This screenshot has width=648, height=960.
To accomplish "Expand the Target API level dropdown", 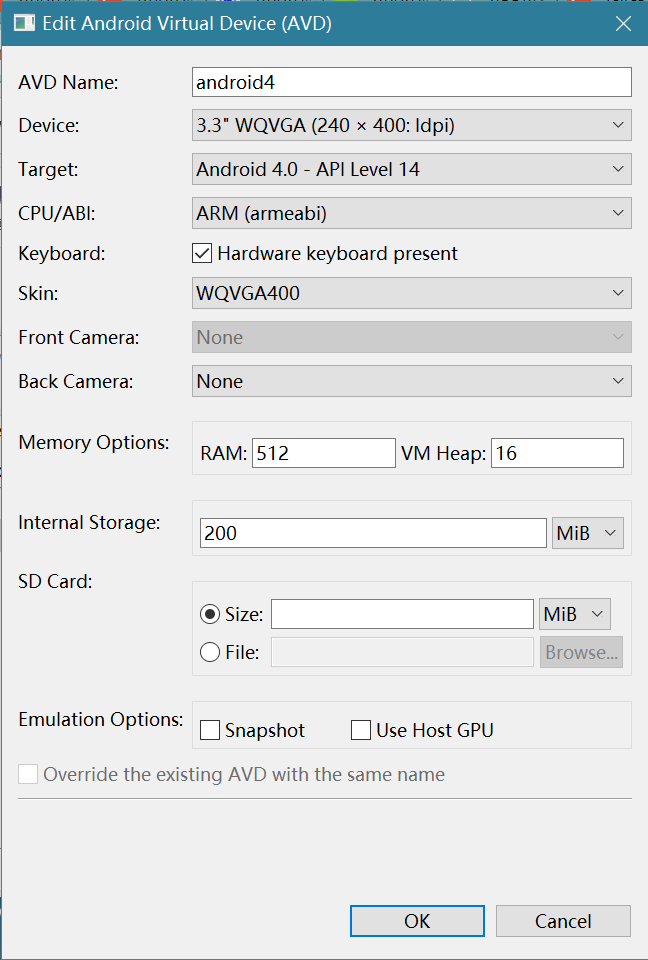I will tap(411, 170).
